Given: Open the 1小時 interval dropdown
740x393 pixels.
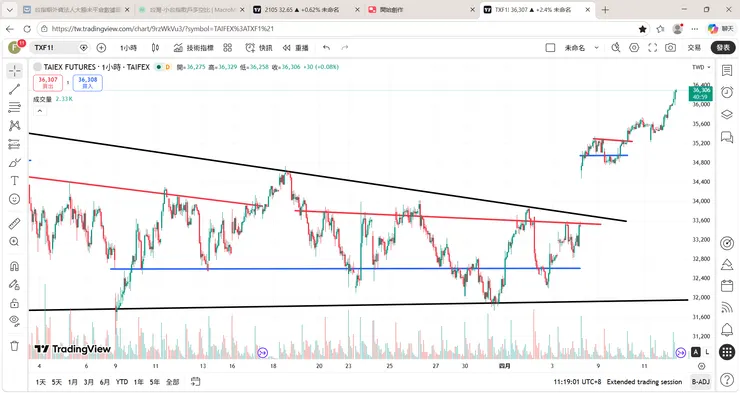Looking at the screenshot, I should [128, 48].
